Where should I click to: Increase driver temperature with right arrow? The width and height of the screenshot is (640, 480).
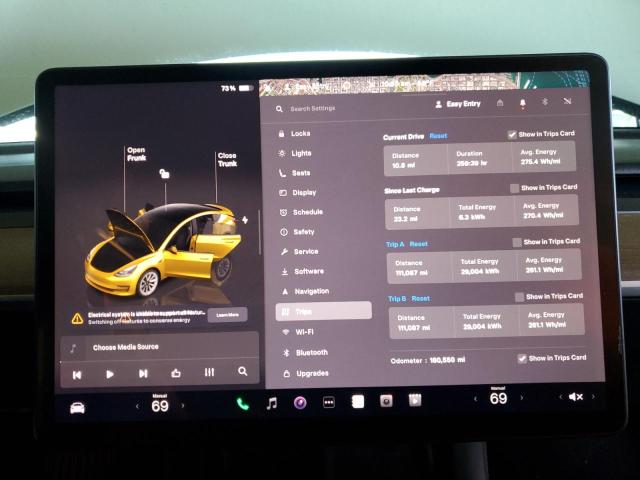(183, 406)
